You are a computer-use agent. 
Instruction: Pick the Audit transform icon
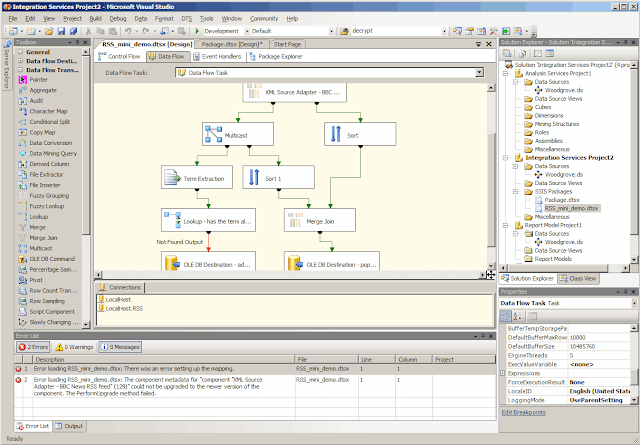(23, 100)
